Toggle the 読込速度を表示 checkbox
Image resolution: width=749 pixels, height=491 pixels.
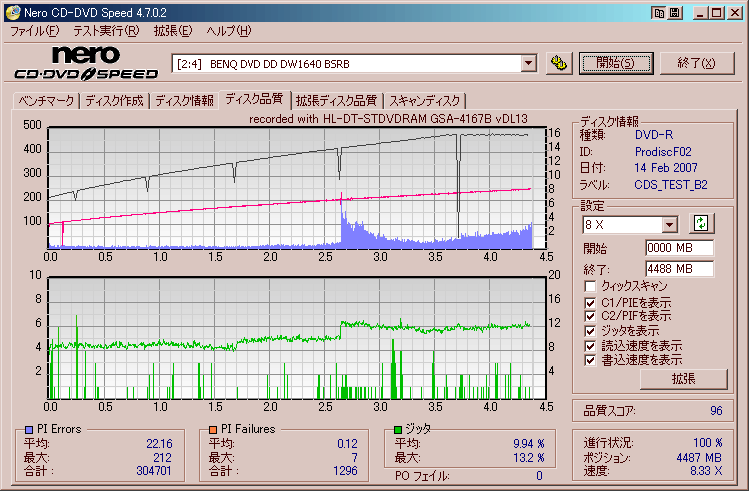pyautogui.click(x=590, y=346)
